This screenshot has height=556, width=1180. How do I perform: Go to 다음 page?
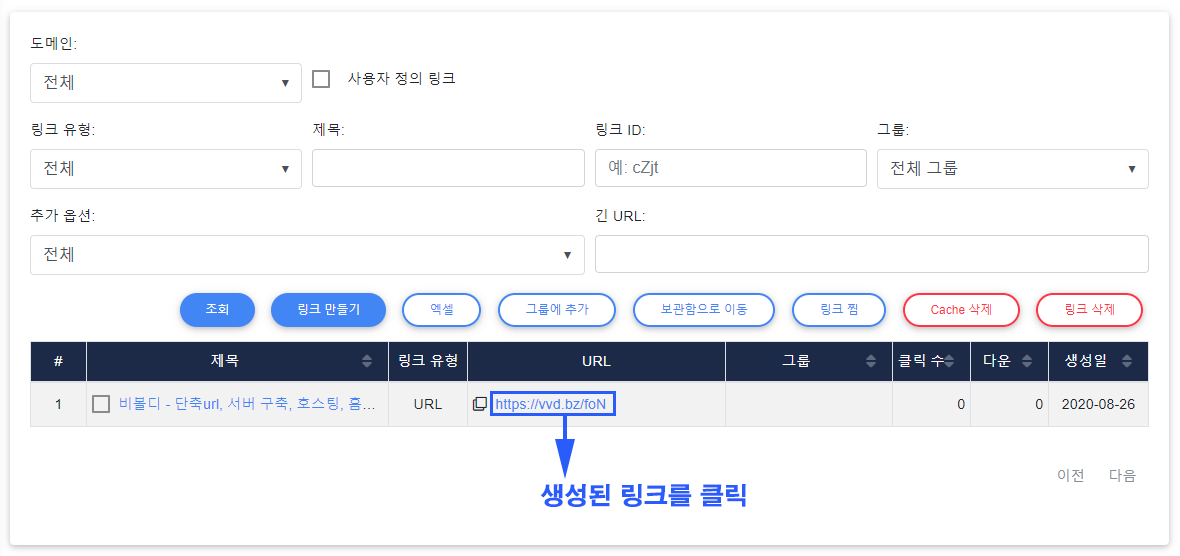pyautogui.click(x=1122, y=475)
